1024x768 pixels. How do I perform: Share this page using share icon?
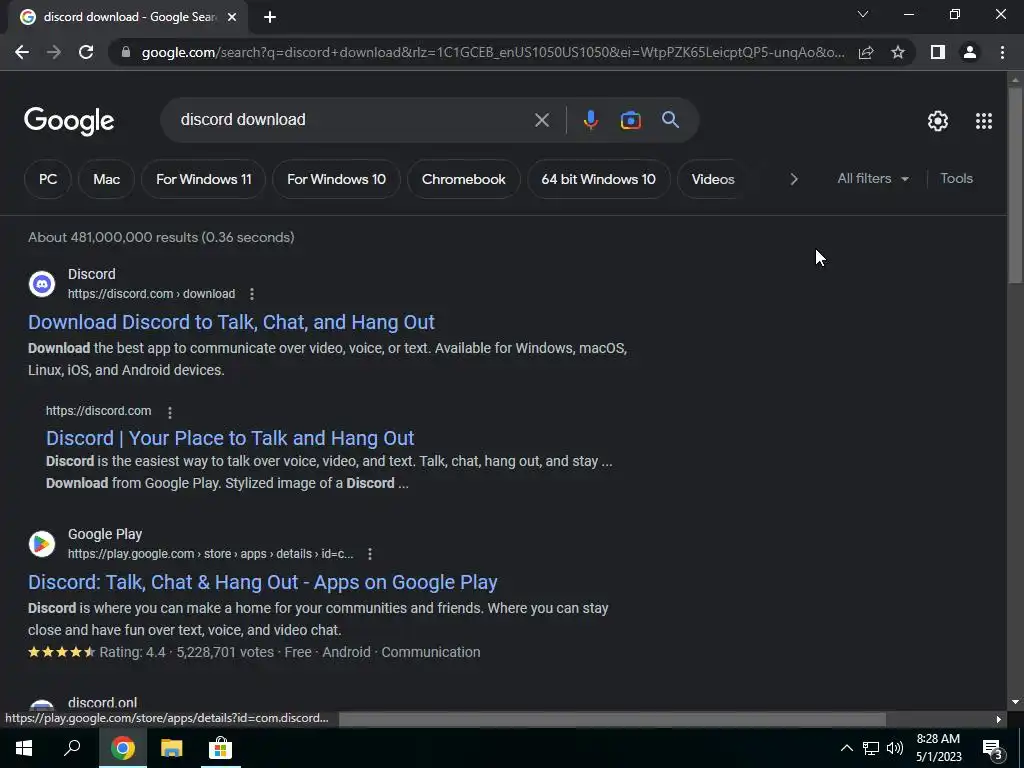(x=866, y=52)
